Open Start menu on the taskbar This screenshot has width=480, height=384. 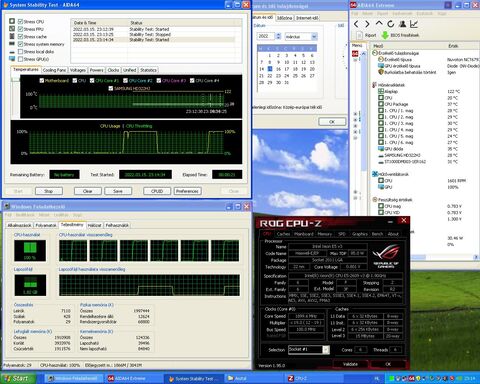pos(18,378)
